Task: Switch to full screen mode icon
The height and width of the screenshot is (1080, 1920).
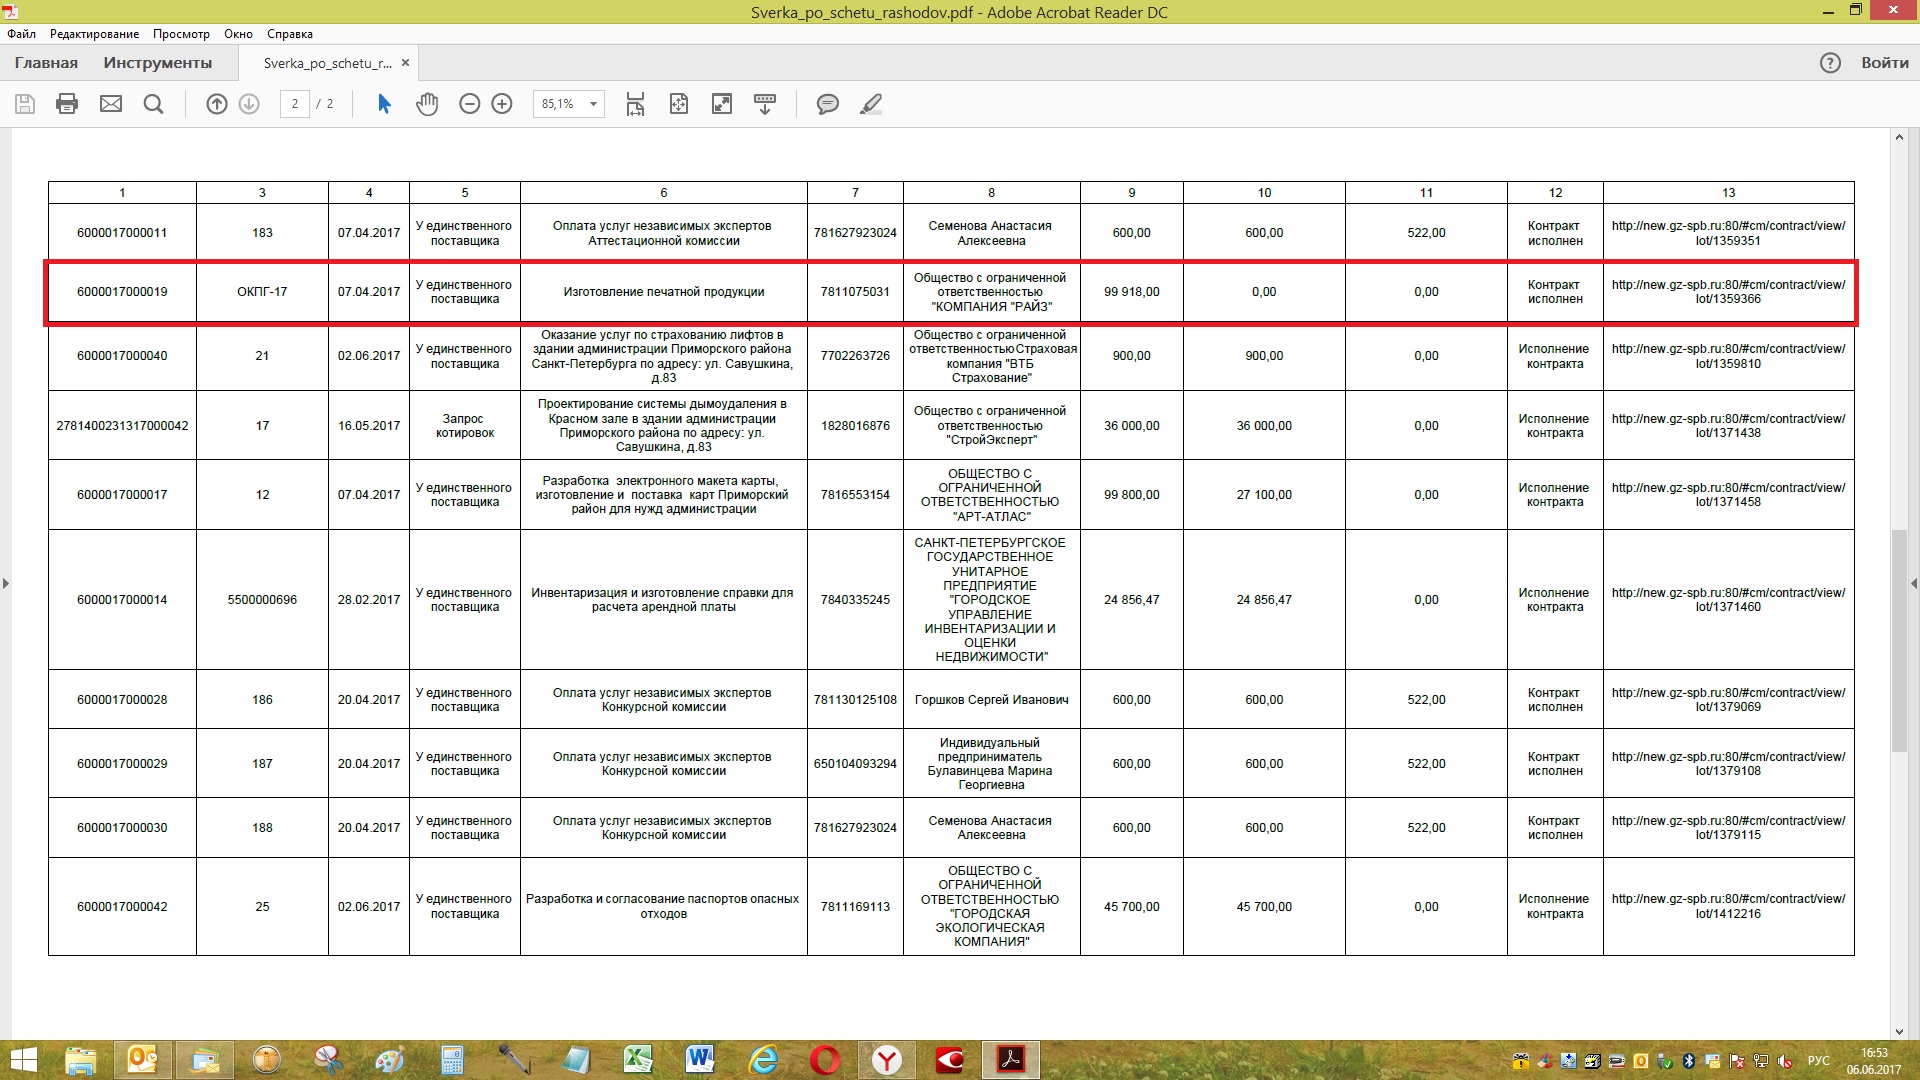Action: click(x=721, y=104)
